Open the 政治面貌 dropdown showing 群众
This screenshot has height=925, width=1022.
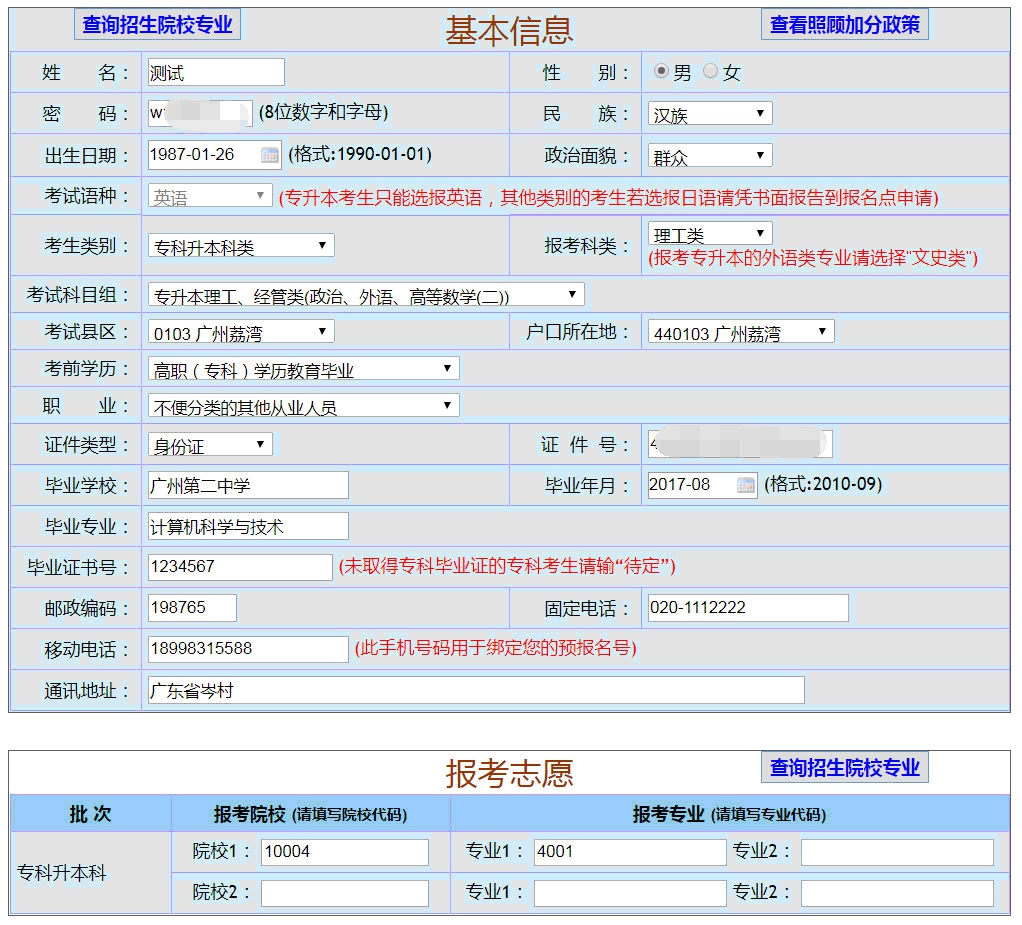coord(710,156)
